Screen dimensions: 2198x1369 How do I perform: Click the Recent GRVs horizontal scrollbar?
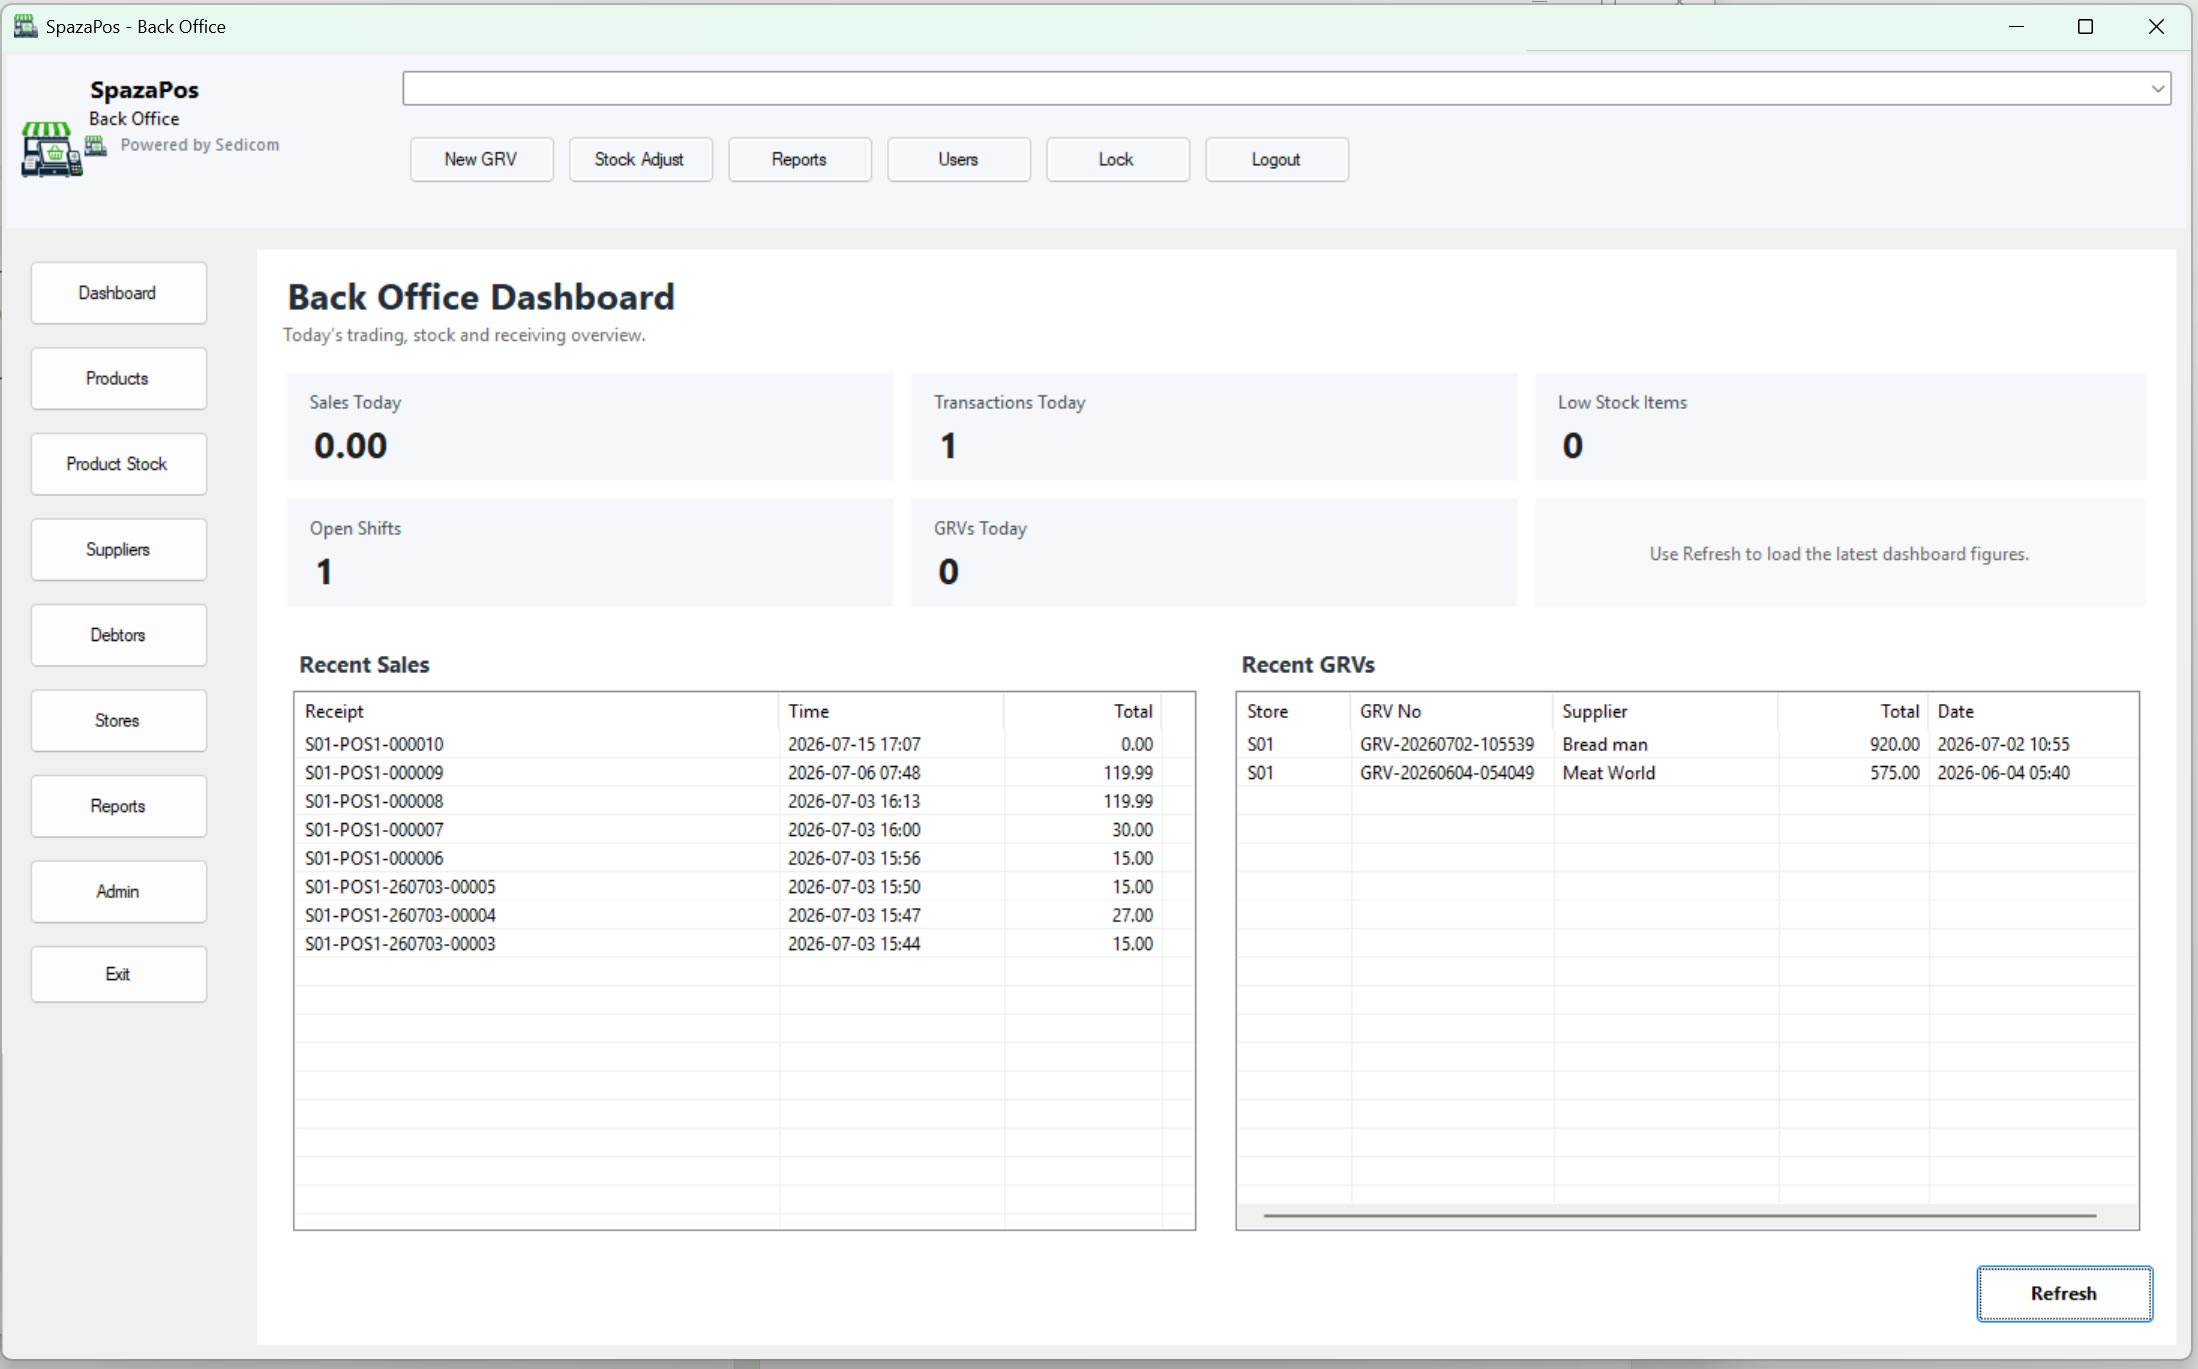click(x=1680, y=1216)
